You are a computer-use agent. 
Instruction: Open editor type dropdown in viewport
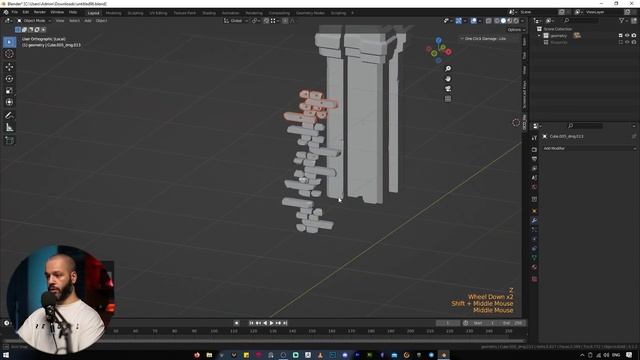8,20
